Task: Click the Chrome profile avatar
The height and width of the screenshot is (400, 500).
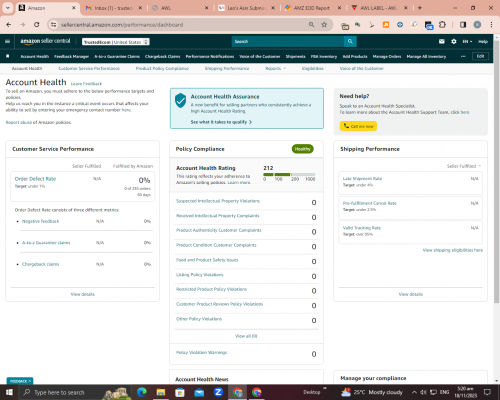Action: pyautogui.click(x=477, y=25)
